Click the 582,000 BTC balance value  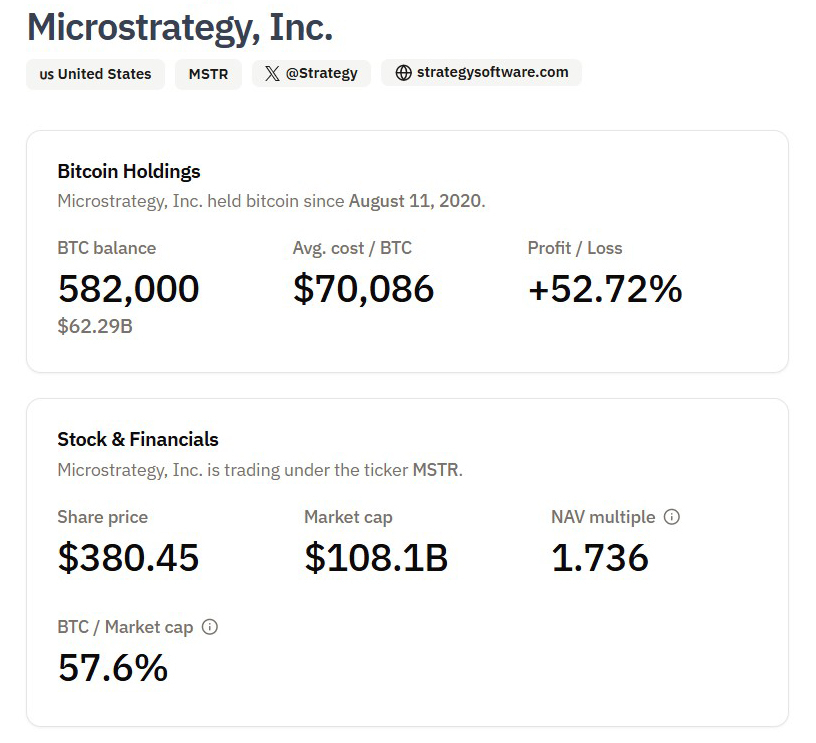(129, 289)
